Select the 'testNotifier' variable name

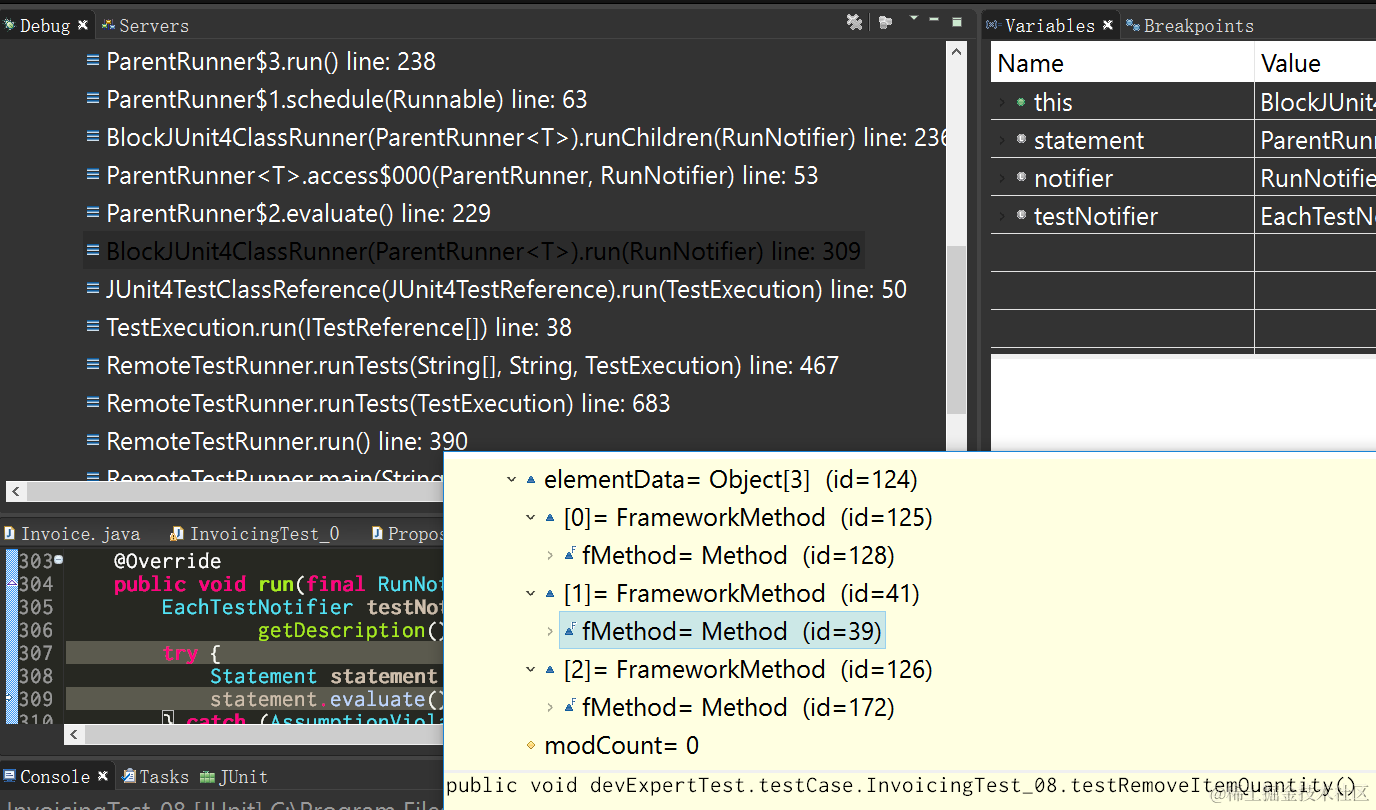[x=1096, y=216]
